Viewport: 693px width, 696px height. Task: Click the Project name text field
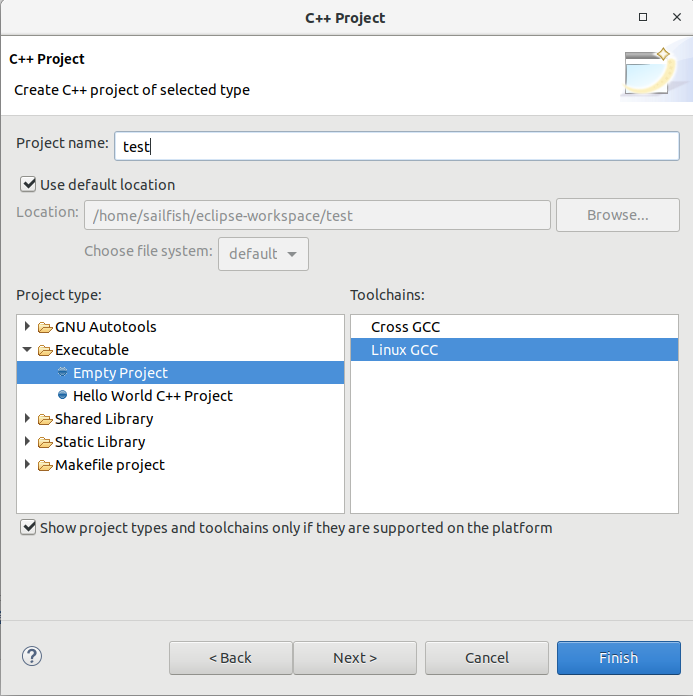tap(397, 146)
